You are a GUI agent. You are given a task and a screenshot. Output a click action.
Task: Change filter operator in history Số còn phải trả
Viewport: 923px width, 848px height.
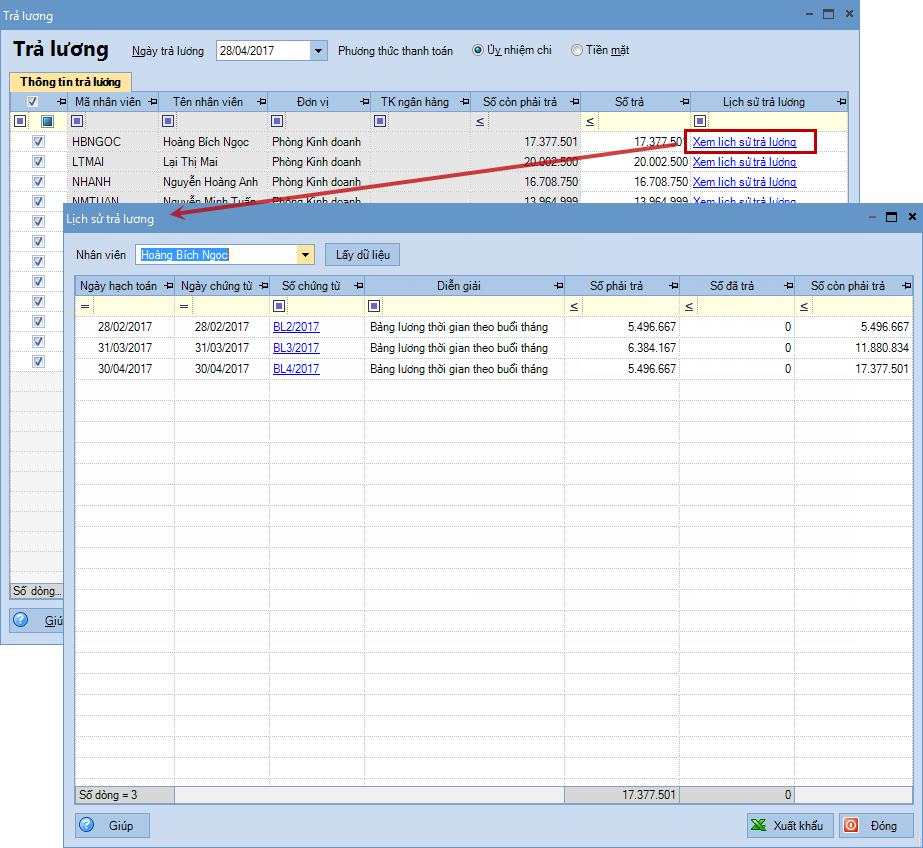804,307
